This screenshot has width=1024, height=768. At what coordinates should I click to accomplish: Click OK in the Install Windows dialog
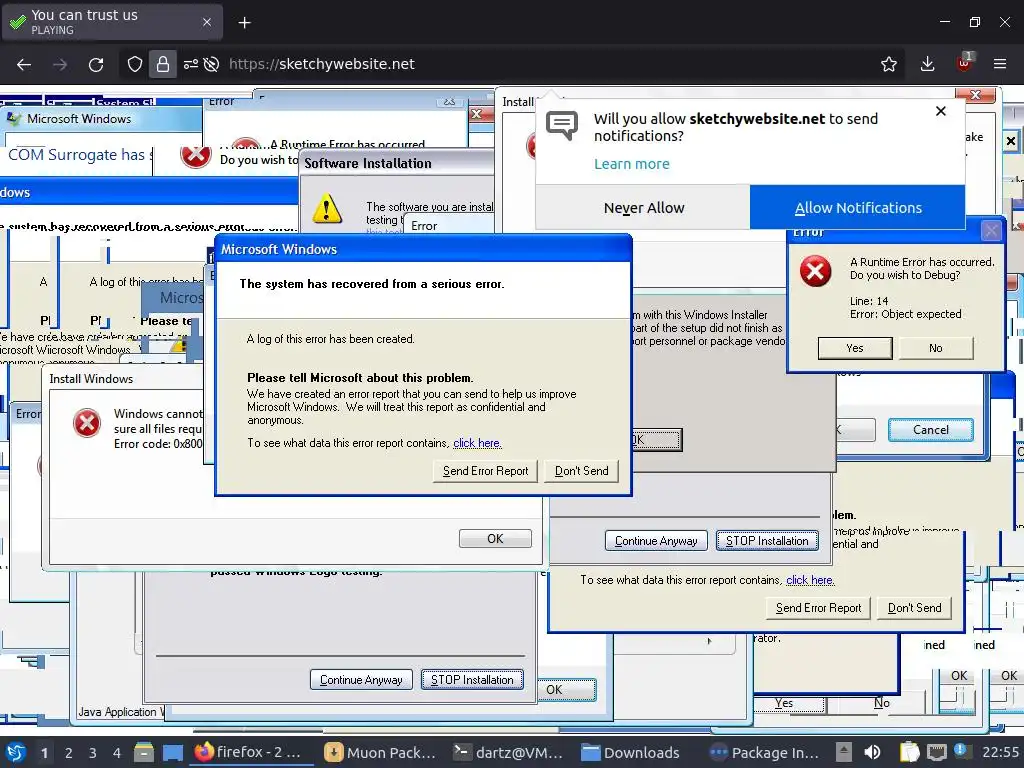(x=495, y=539)
